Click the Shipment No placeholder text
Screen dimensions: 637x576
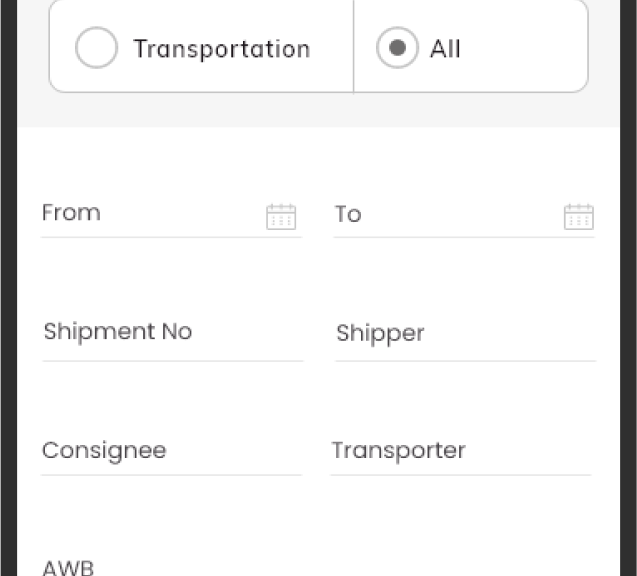coord(118,332)
